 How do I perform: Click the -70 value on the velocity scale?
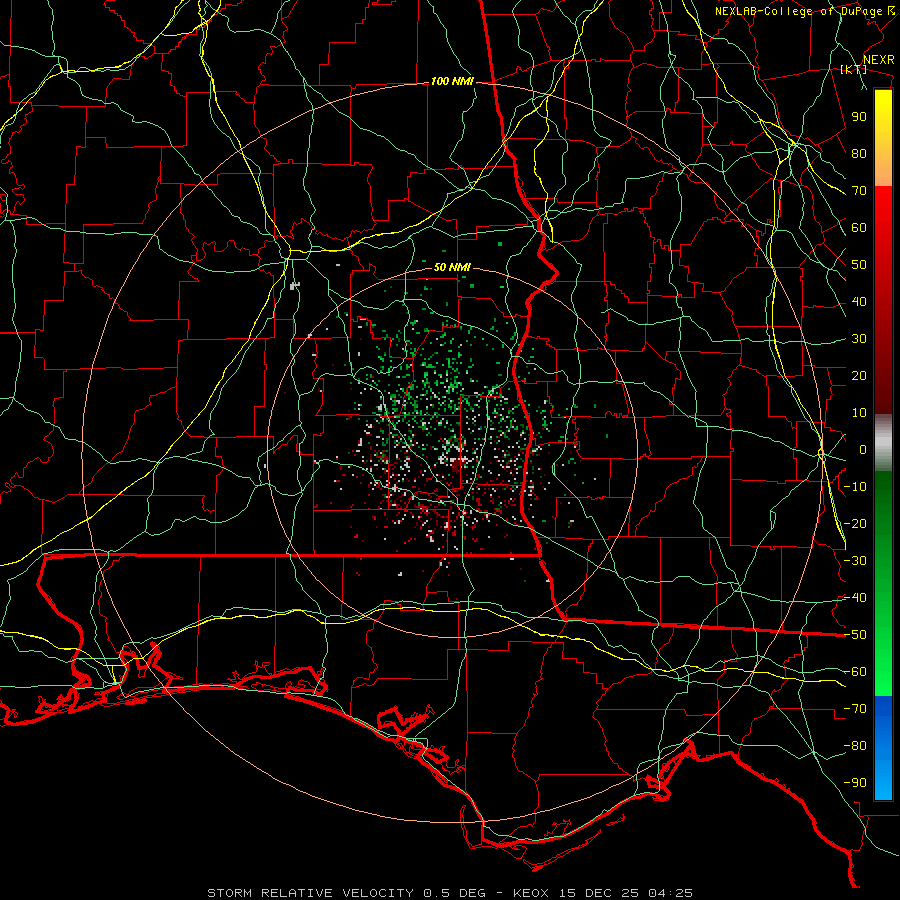click(x=855, y=709)
